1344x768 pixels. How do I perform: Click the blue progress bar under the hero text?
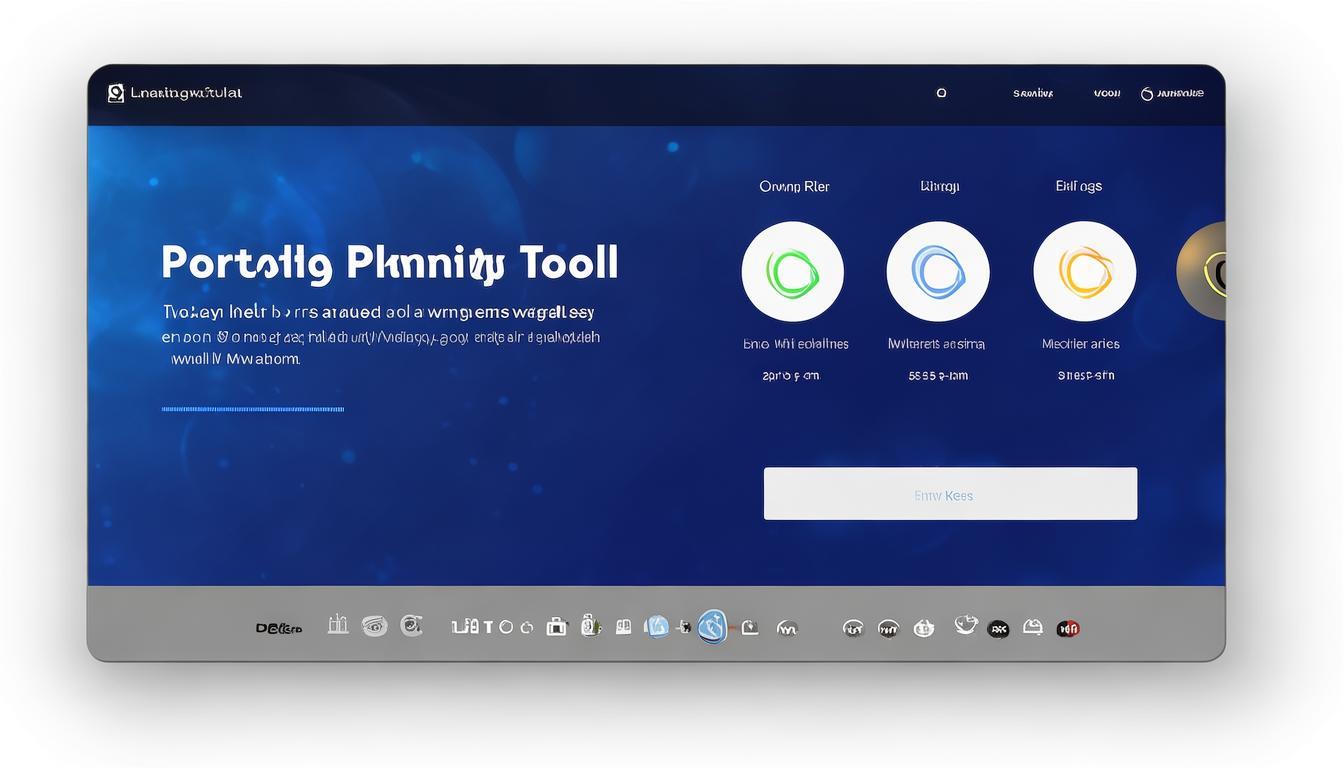click(252, 409)
